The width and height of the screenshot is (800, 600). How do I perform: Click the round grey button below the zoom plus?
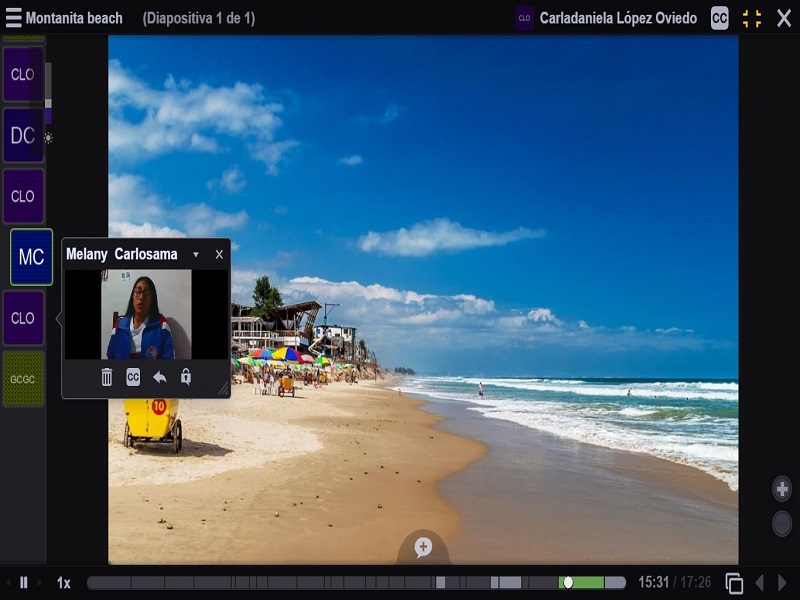coord(782,524)
